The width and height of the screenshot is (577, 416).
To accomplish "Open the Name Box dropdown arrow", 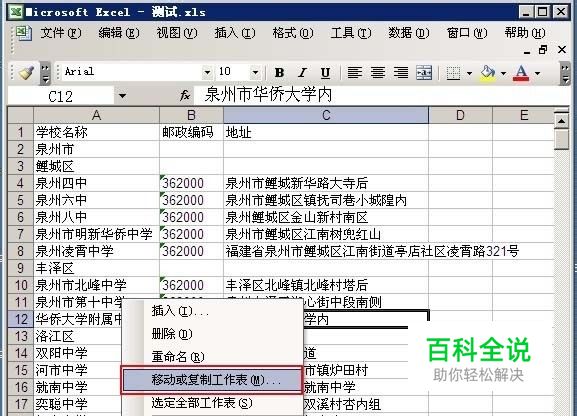I will pyautogui.click(x=122, y=96).
